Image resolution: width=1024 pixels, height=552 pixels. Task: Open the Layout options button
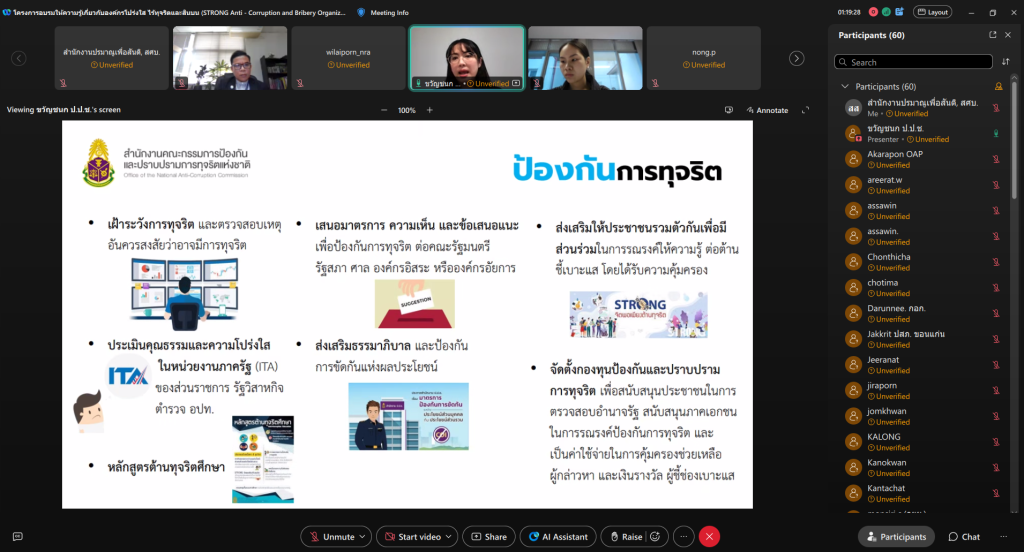933,12
